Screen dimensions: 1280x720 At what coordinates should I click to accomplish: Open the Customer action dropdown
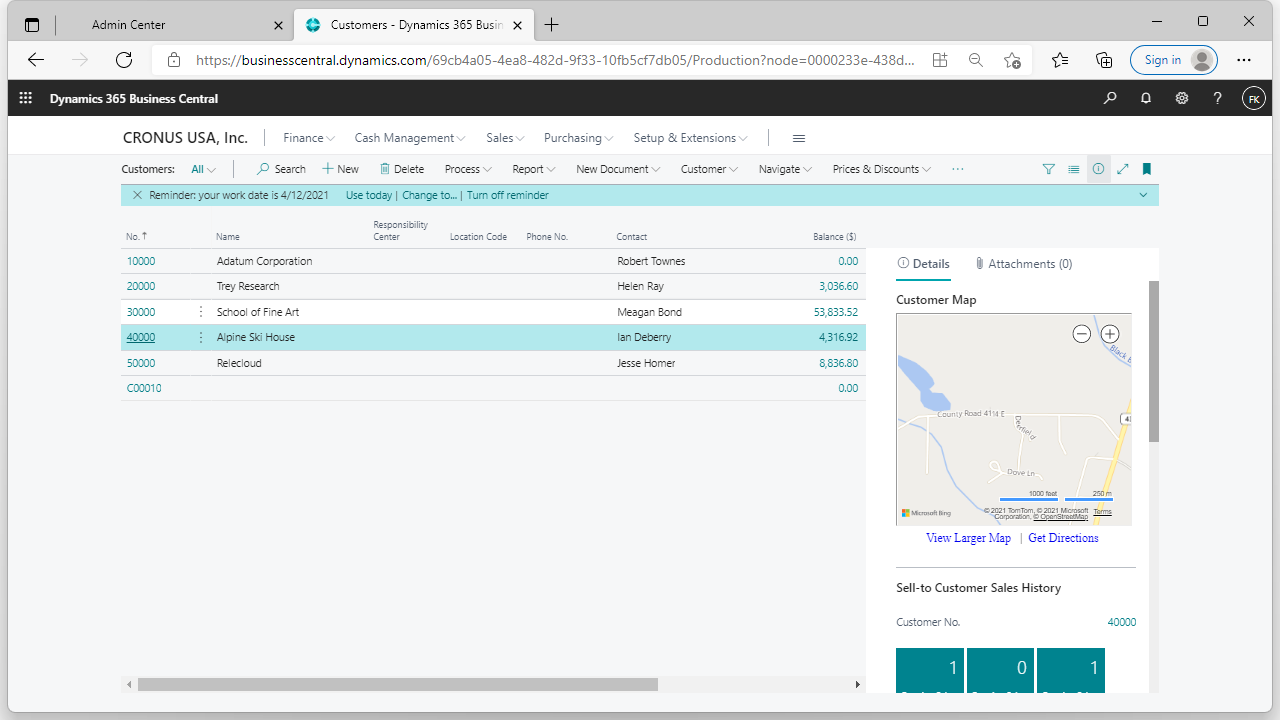tap(710, 169)
